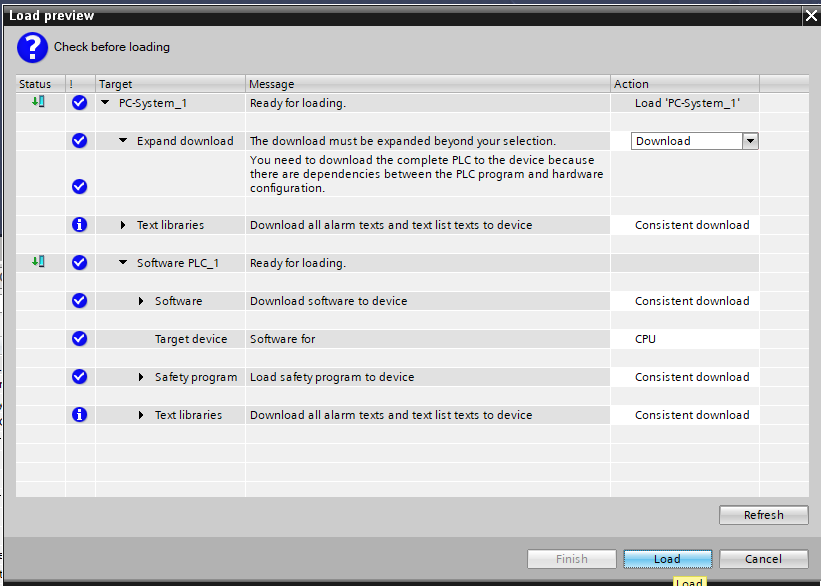Click the checkmark icon for Target device
Viewport: 821px width, 586px height.
click(x=80, y=339)
